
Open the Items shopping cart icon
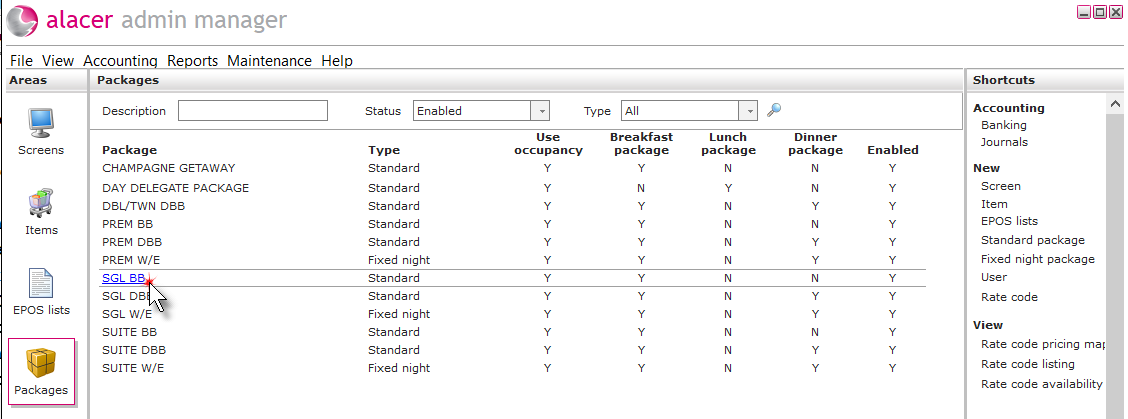tap(41, 203)
